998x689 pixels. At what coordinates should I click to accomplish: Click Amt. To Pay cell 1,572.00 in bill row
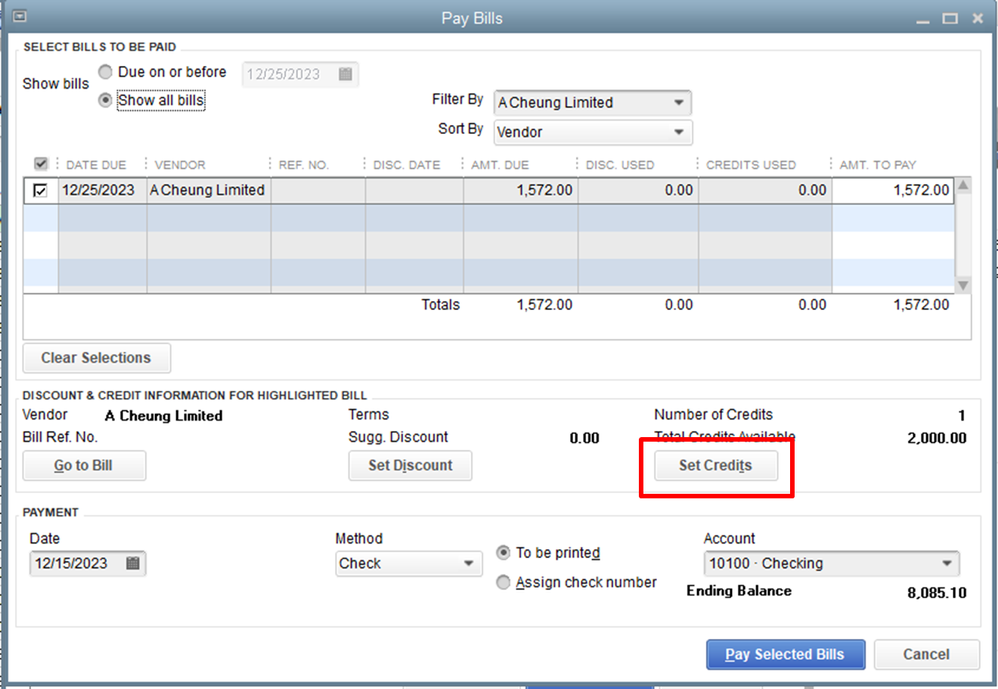893,190
